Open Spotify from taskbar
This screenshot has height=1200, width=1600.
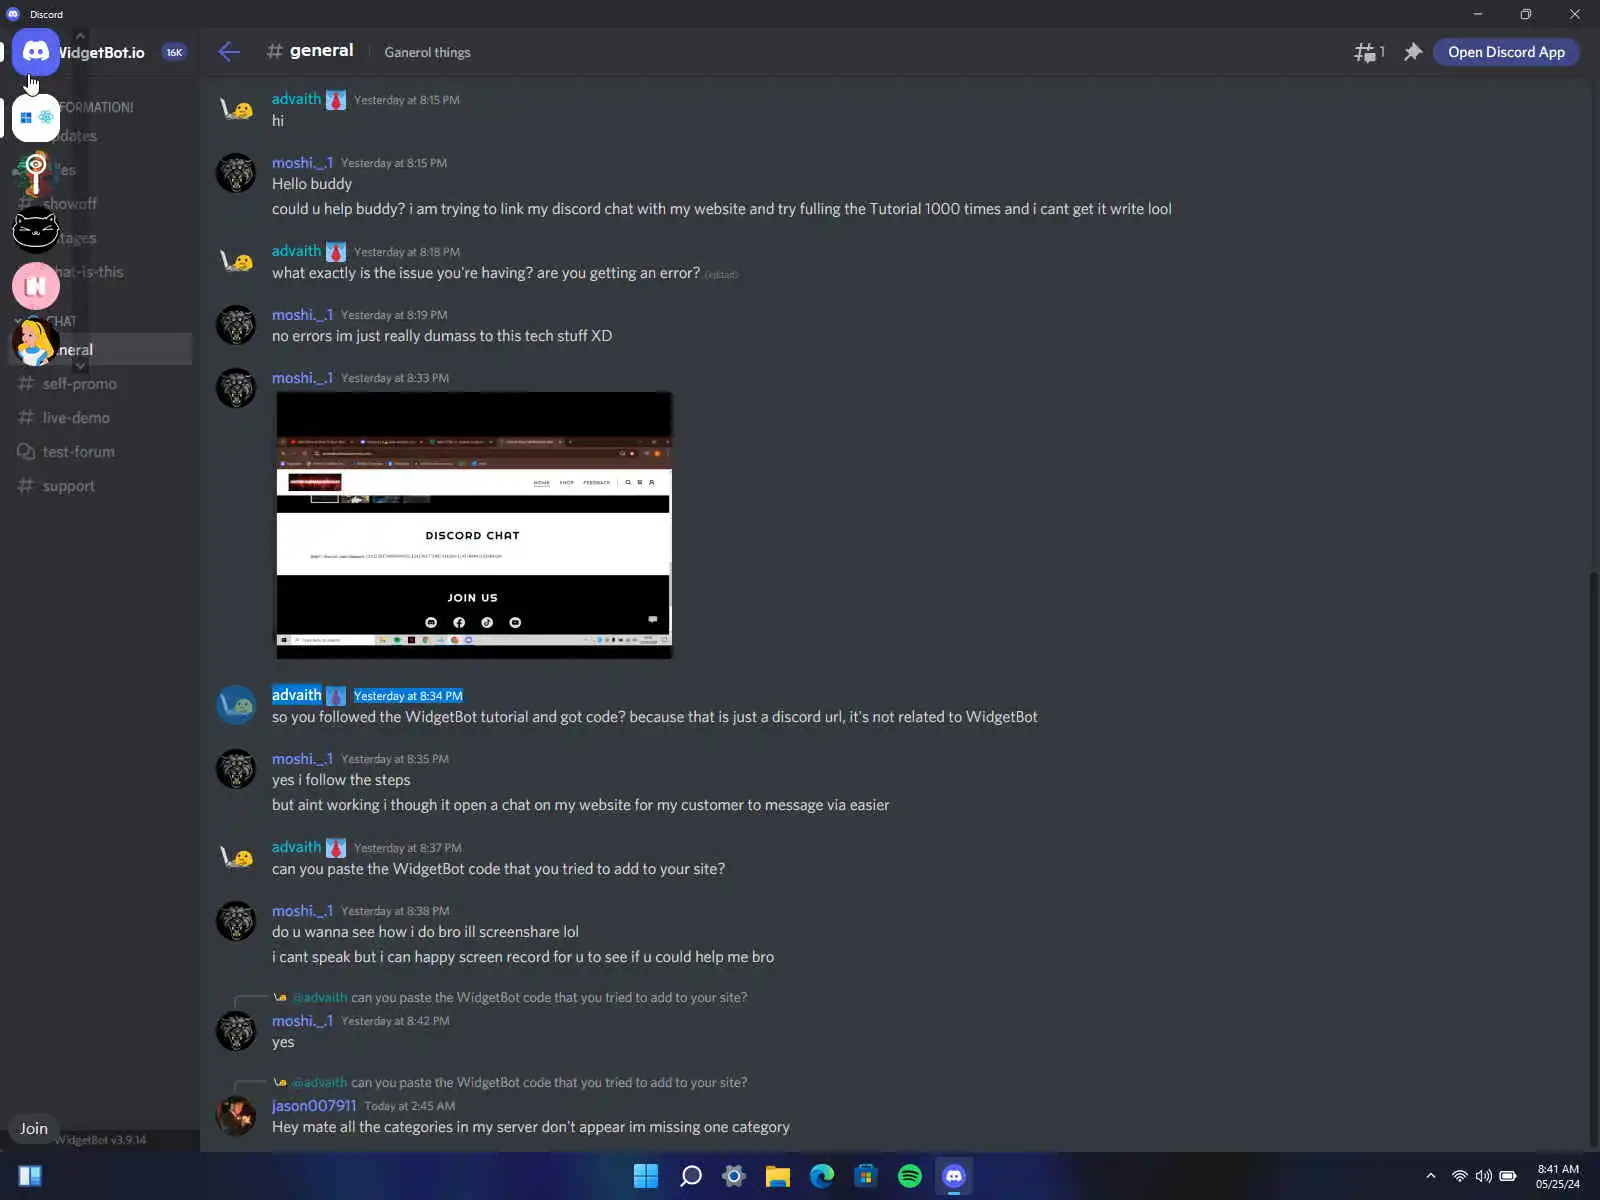click(910, 1176)
